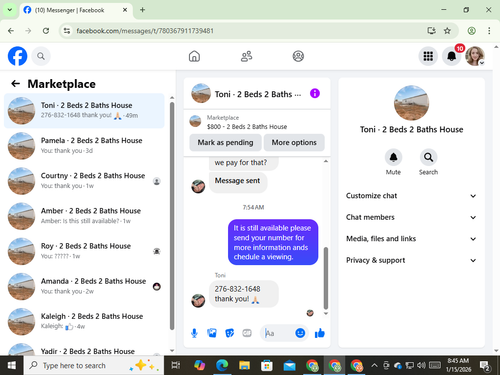
Task: Expand Chat members section
Action: [x=411, y=217]
